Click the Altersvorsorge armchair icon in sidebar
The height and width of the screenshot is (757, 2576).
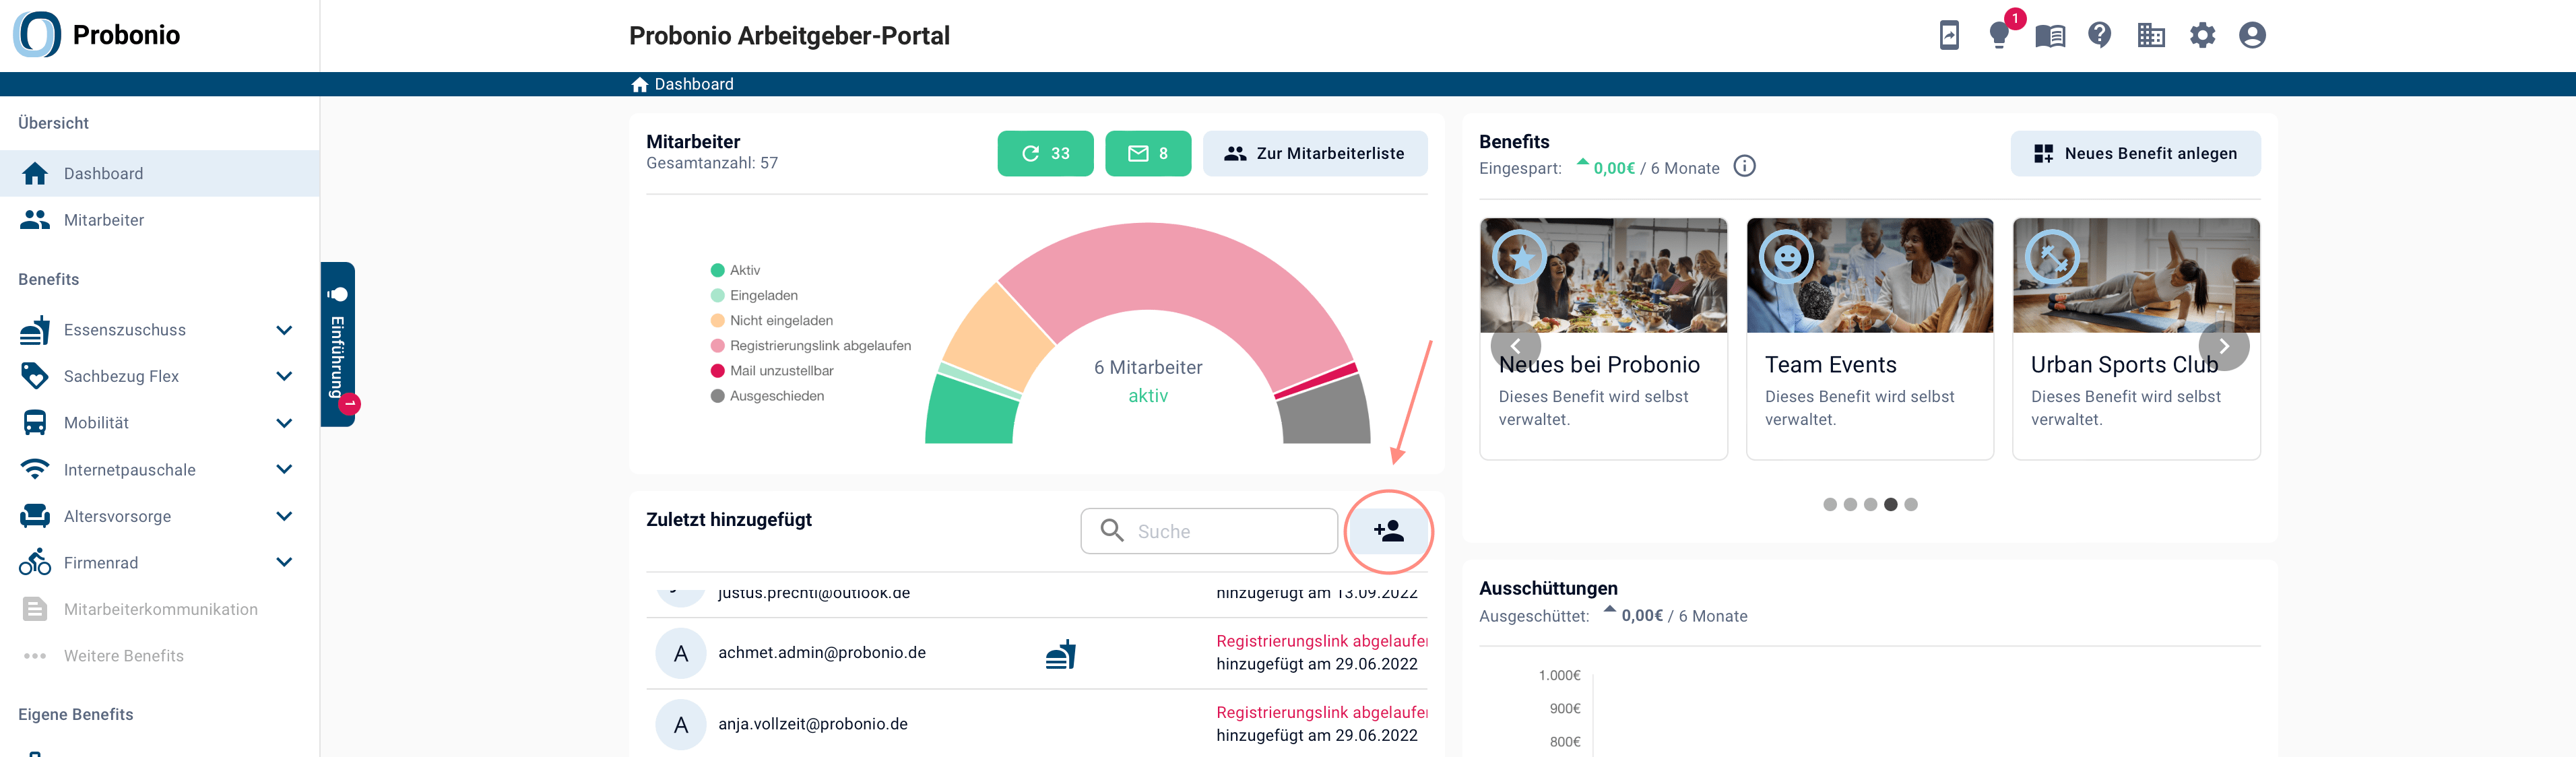[x=35, y=516]
